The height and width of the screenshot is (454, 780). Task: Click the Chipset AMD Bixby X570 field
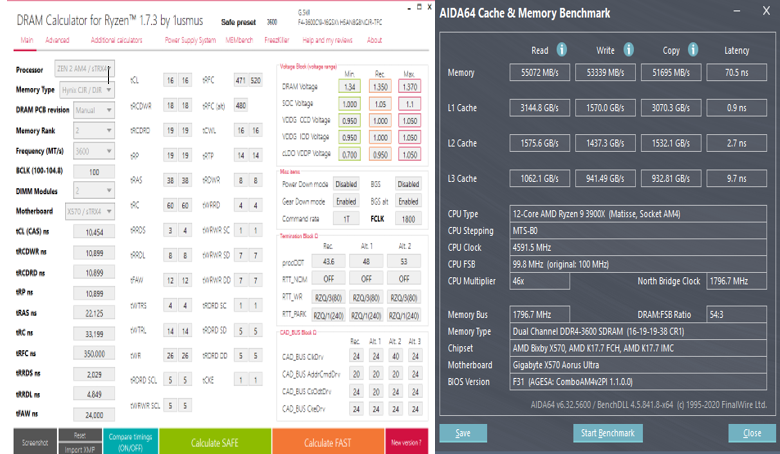pos(638,348)
